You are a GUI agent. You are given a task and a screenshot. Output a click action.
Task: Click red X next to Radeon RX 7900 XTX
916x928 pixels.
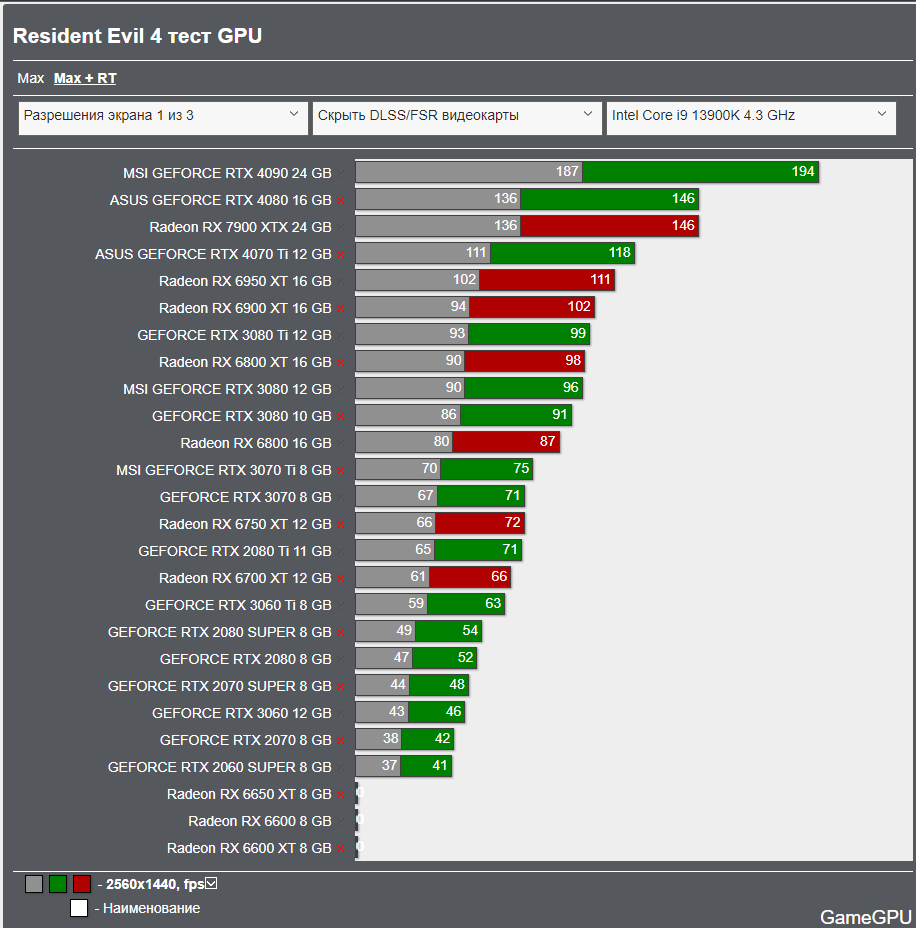pos(341,228)
